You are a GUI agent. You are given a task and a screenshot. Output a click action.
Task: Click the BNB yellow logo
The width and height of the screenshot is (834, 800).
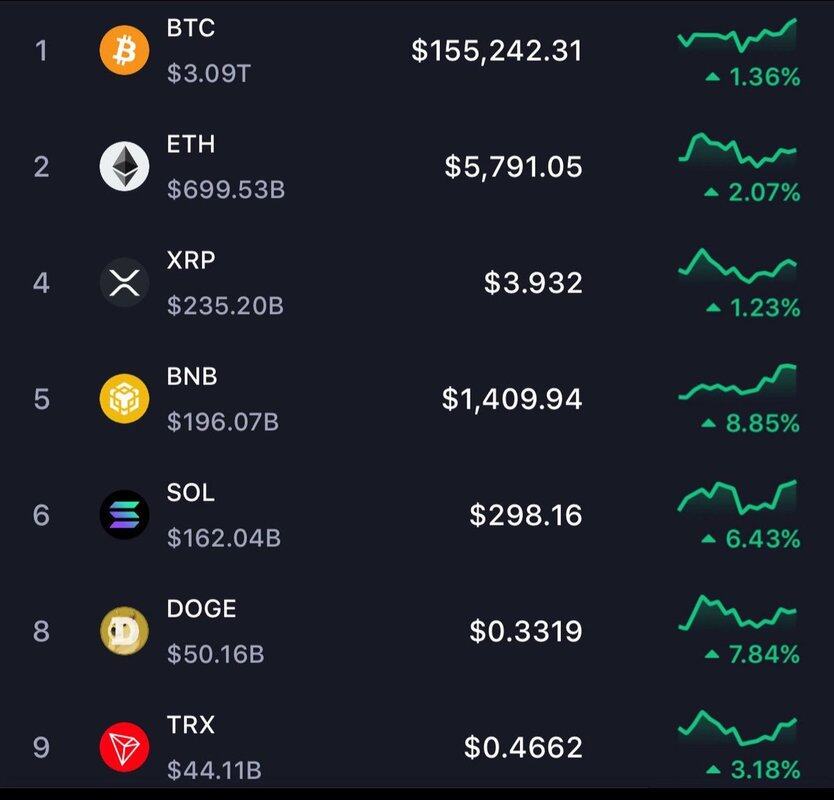pos(124,398)
